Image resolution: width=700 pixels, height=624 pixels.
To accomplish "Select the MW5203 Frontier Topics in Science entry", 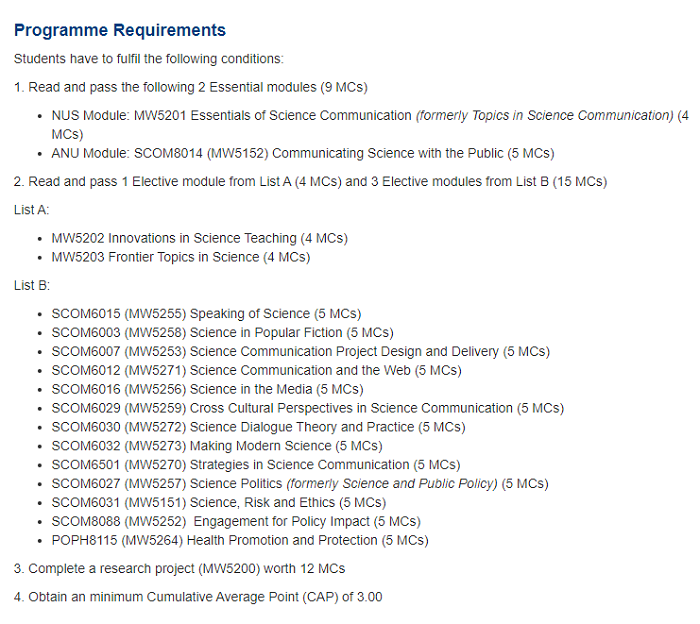I will pyautogui.click(x=180, y=257).
